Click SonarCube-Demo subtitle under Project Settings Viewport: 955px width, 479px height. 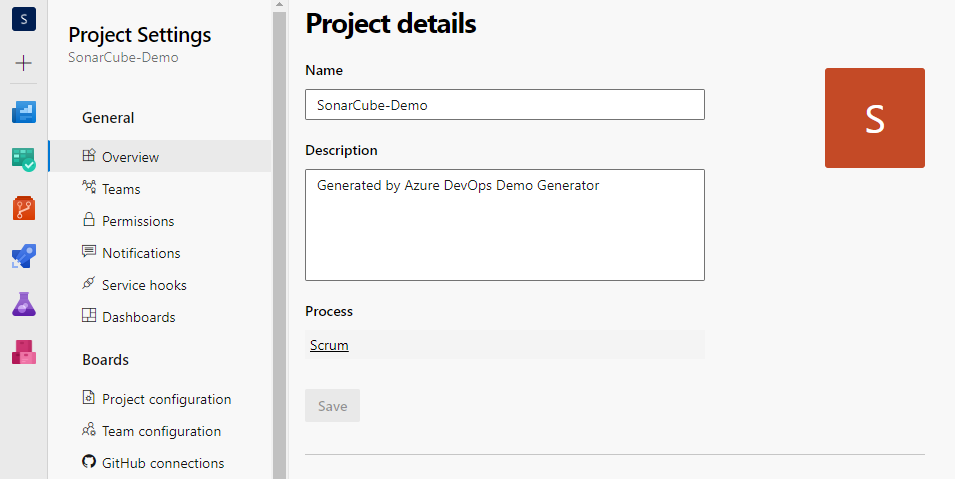point(123,57)
